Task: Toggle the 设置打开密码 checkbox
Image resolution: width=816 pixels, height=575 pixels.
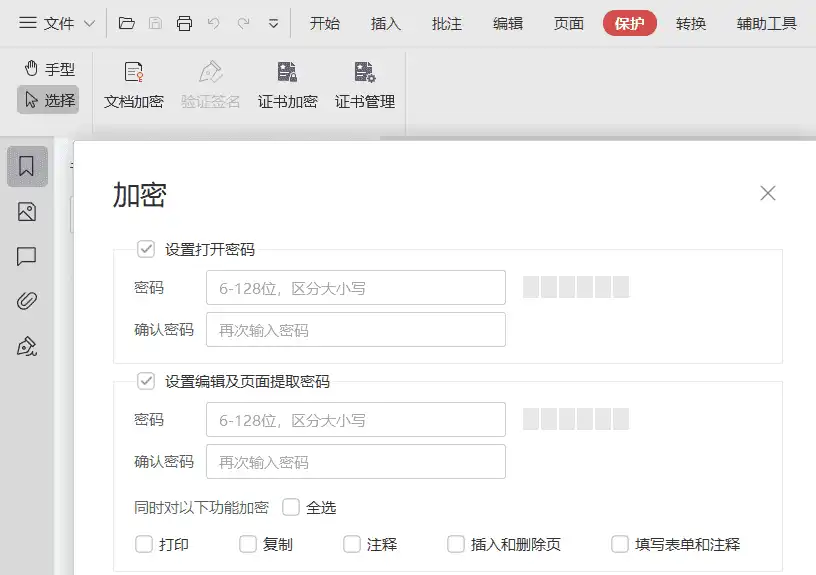Action: 146,249
